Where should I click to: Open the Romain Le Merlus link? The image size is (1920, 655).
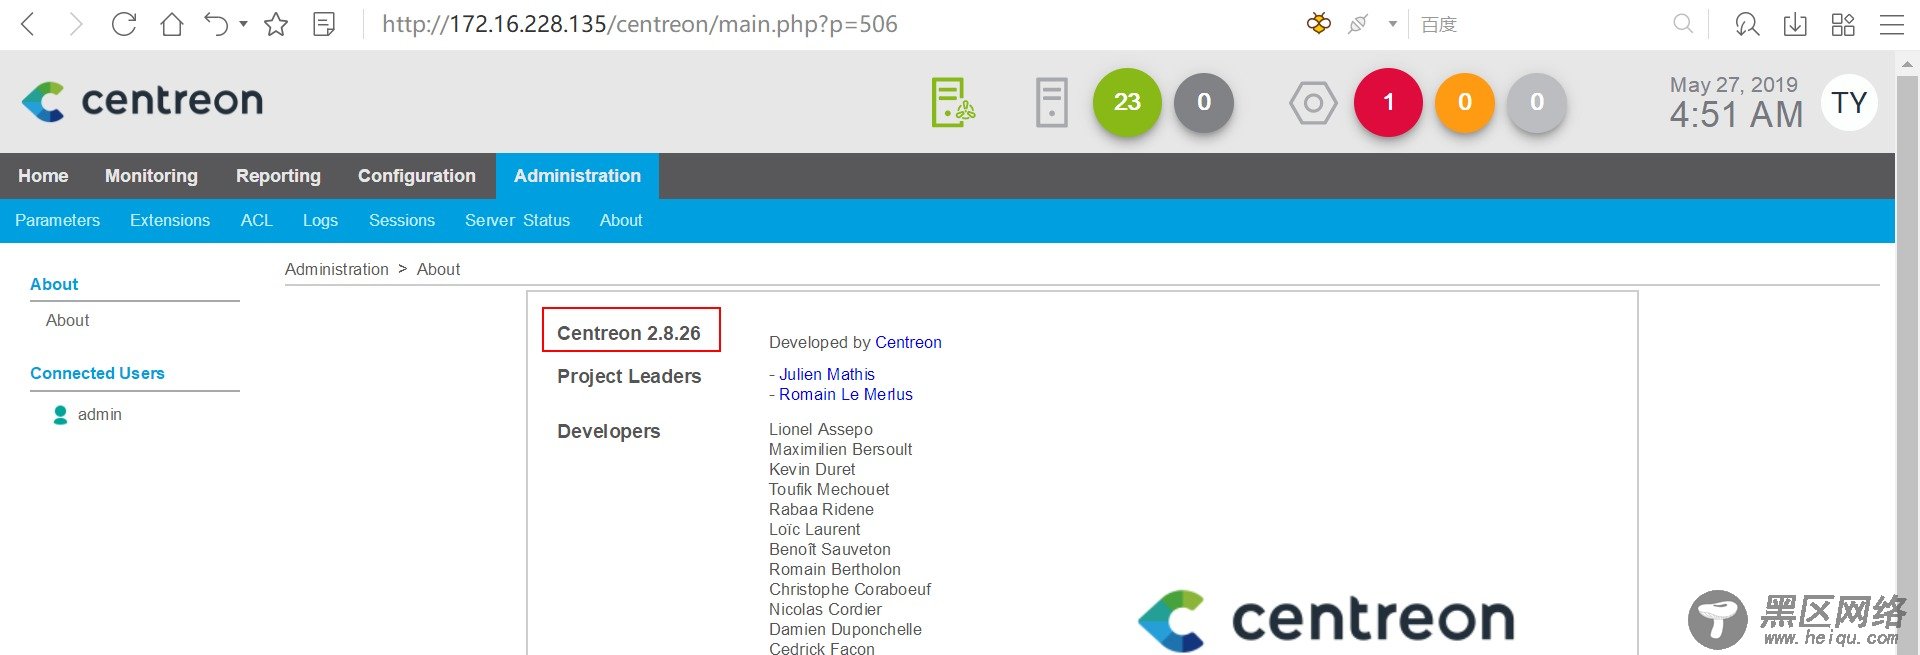pyautogui.click(x=846, y=394)
